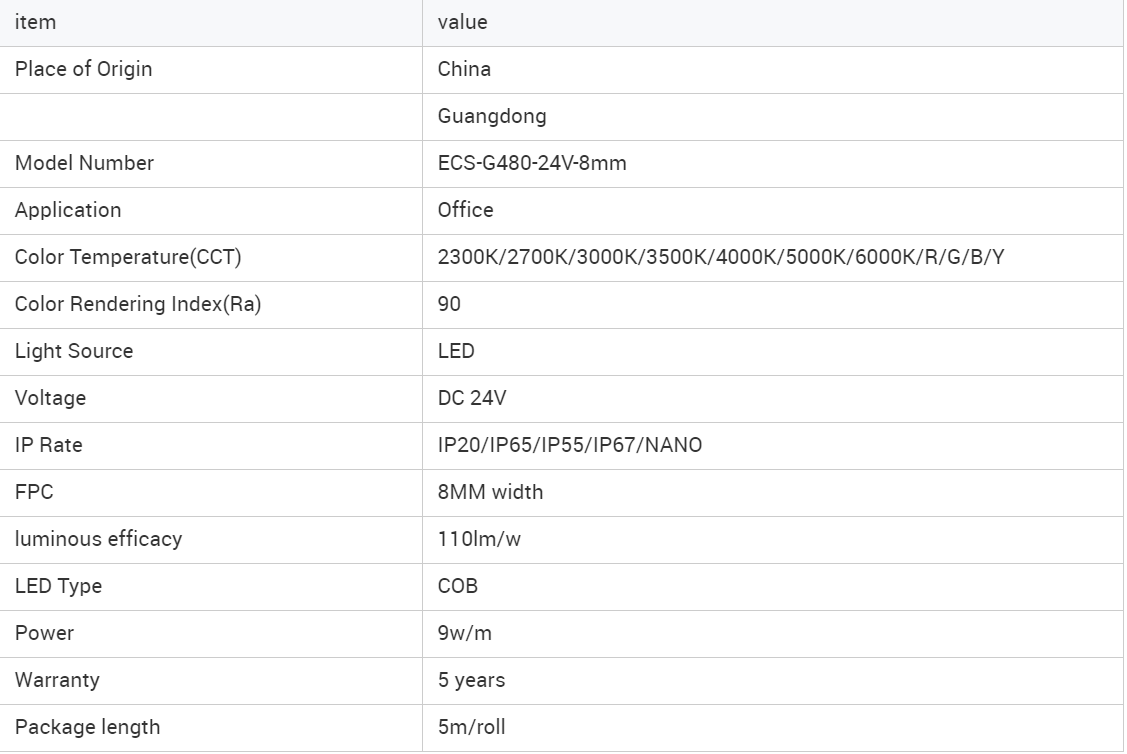Click the 'Guangdong' value
The height and width of the screenshot is (754, 1127).
pos(492,116)
